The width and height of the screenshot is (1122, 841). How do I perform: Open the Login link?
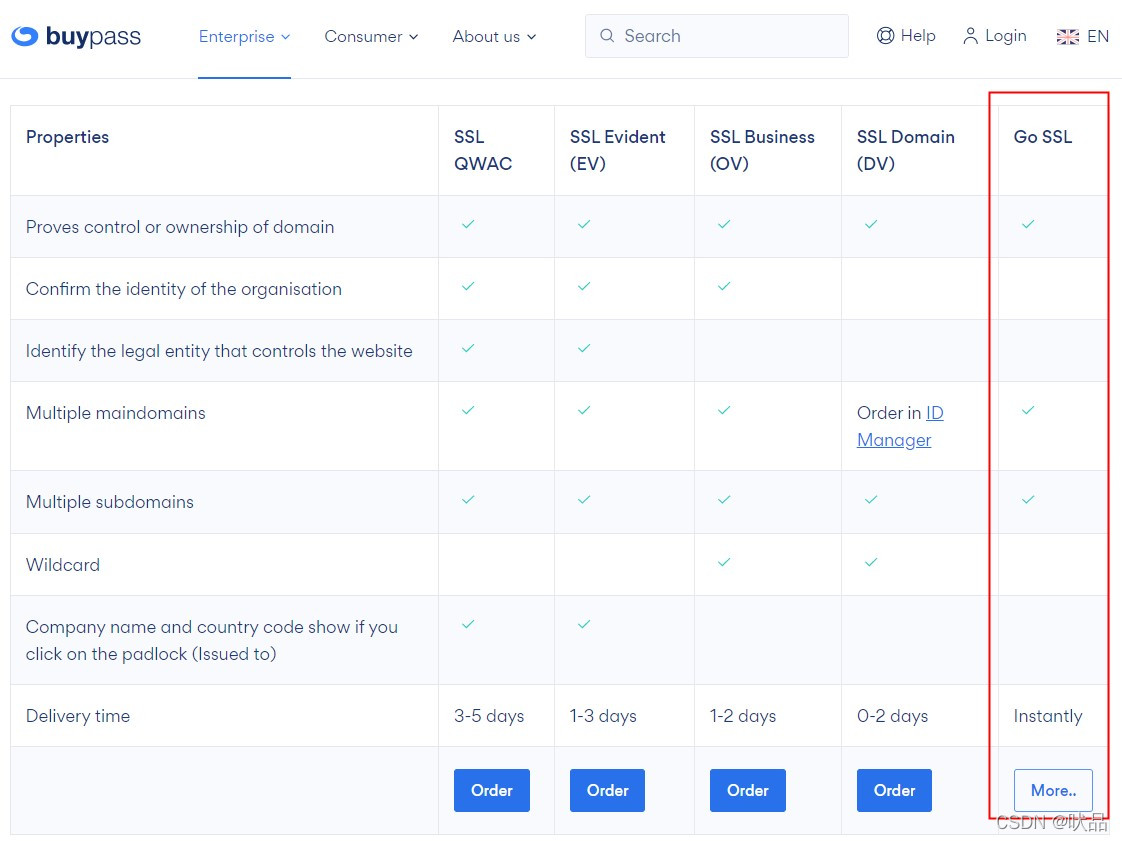[995, 36]
